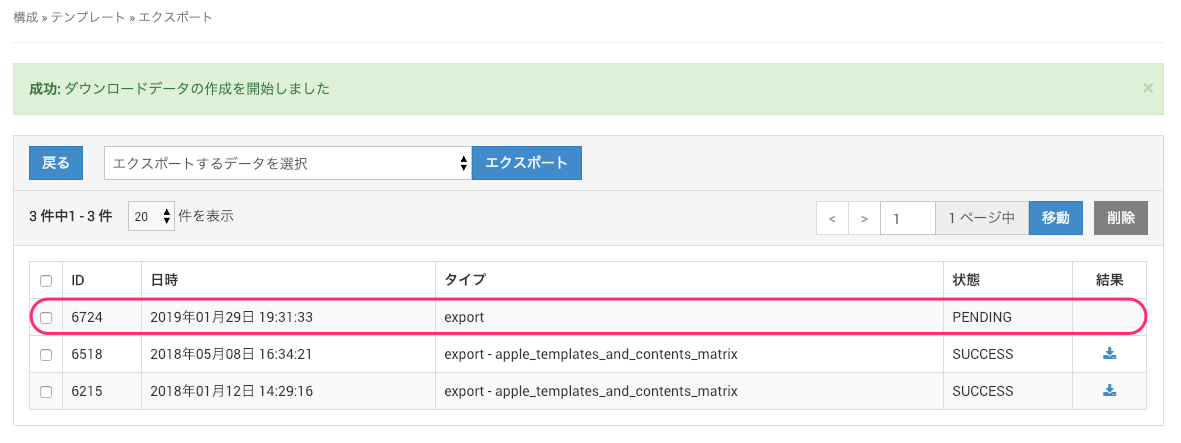The height and width of the screenshot is (443, 1181).
Task: Toggle the select-all checkbox in table header
Action: click(46, 281)
